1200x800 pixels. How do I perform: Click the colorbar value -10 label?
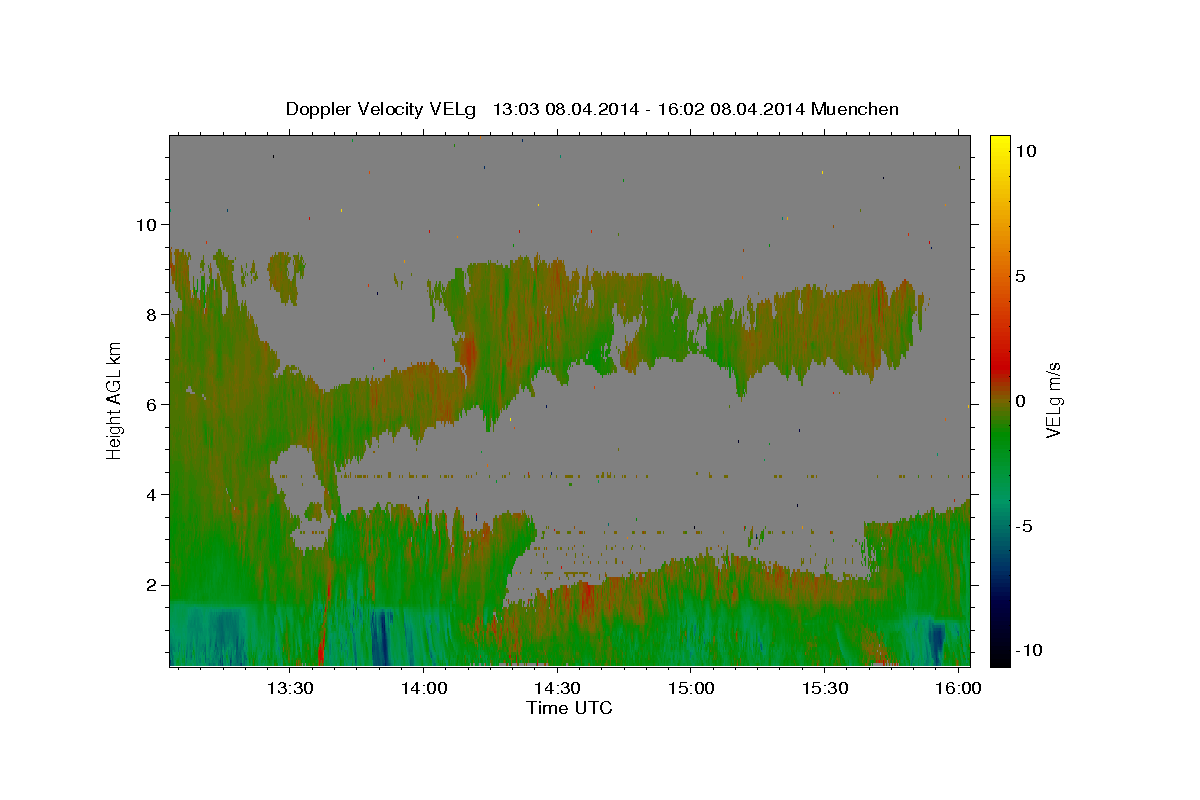pyautogui.click(x=1027, y=651)
